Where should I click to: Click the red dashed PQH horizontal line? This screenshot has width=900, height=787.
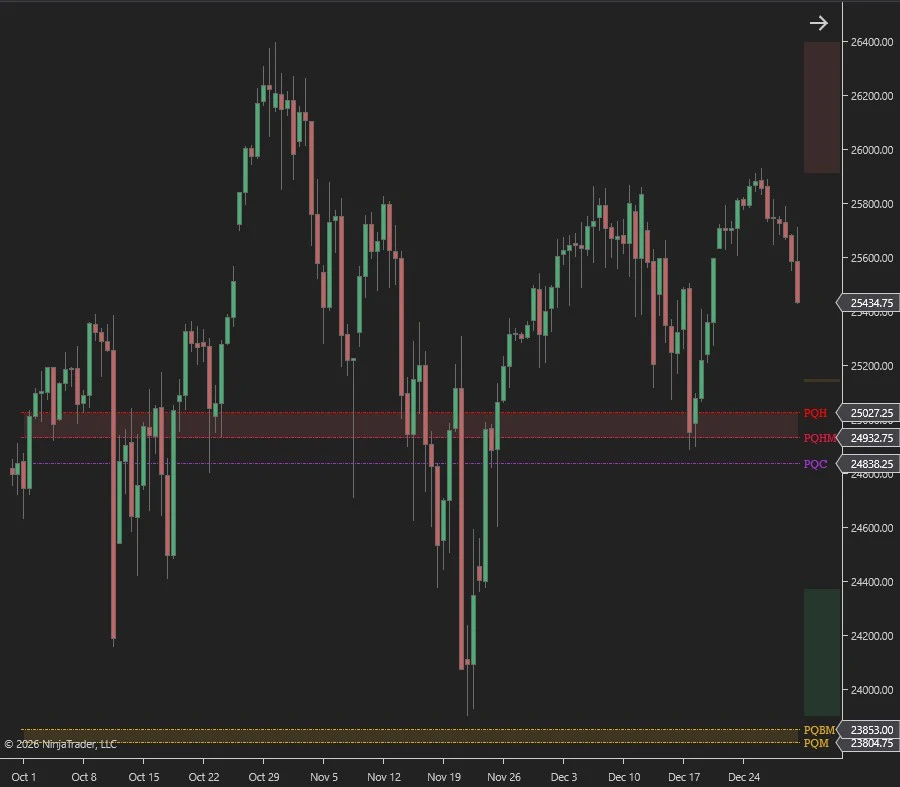[x=410, y=413]
